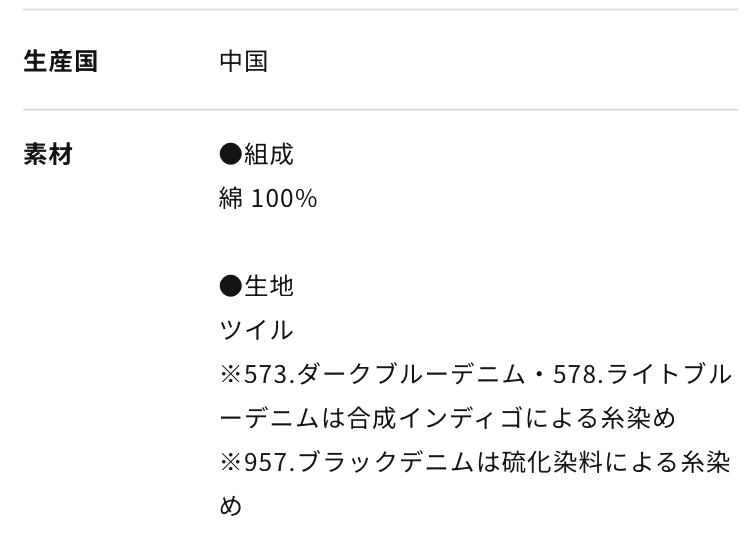Click the 素材 row label
Viewport: 753px width, 538px height.
[48, 155]
